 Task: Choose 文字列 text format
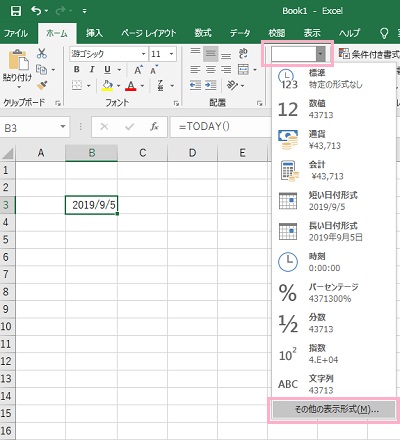334,384
